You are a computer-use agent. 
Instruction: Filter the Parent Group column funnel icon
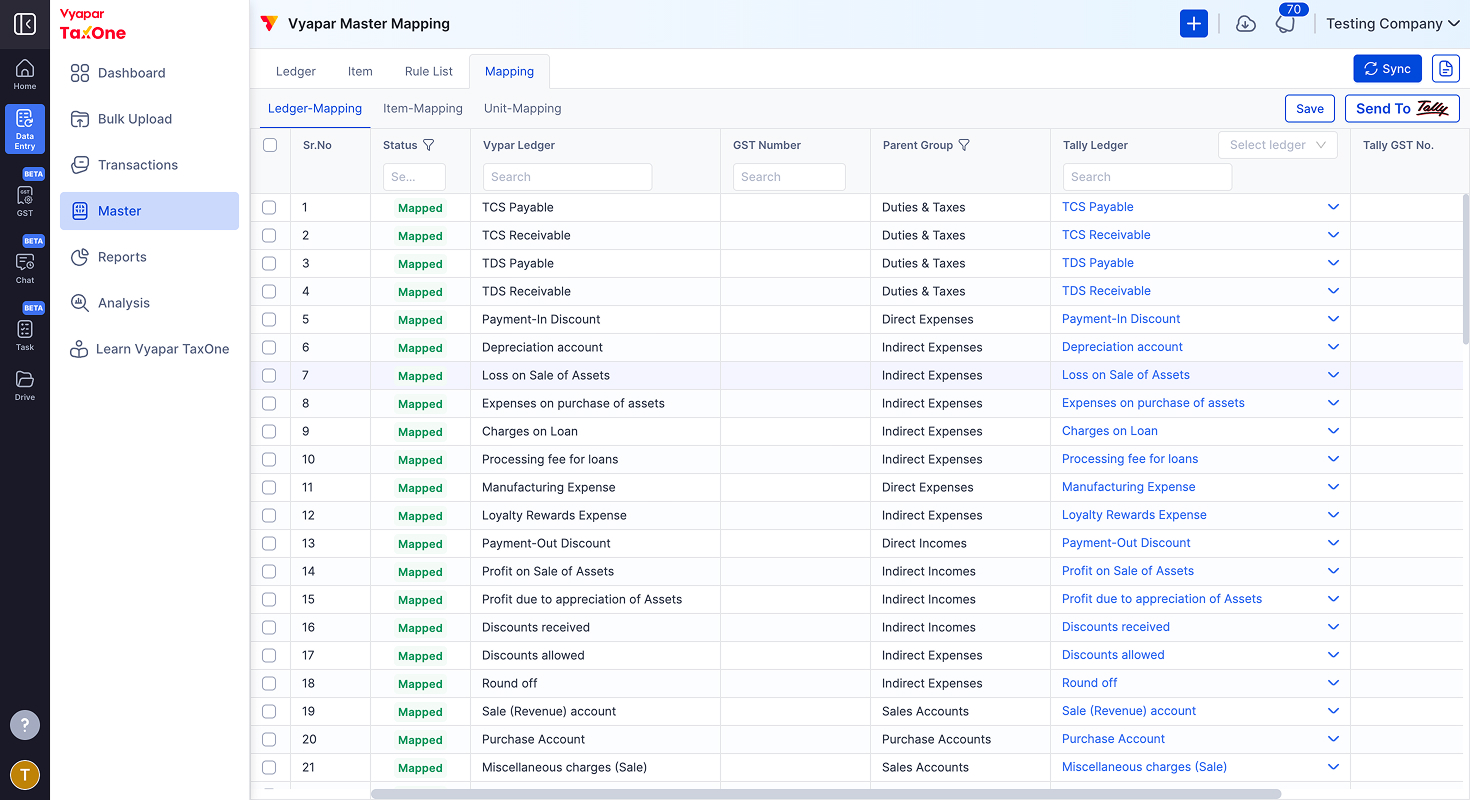point(964,145)
